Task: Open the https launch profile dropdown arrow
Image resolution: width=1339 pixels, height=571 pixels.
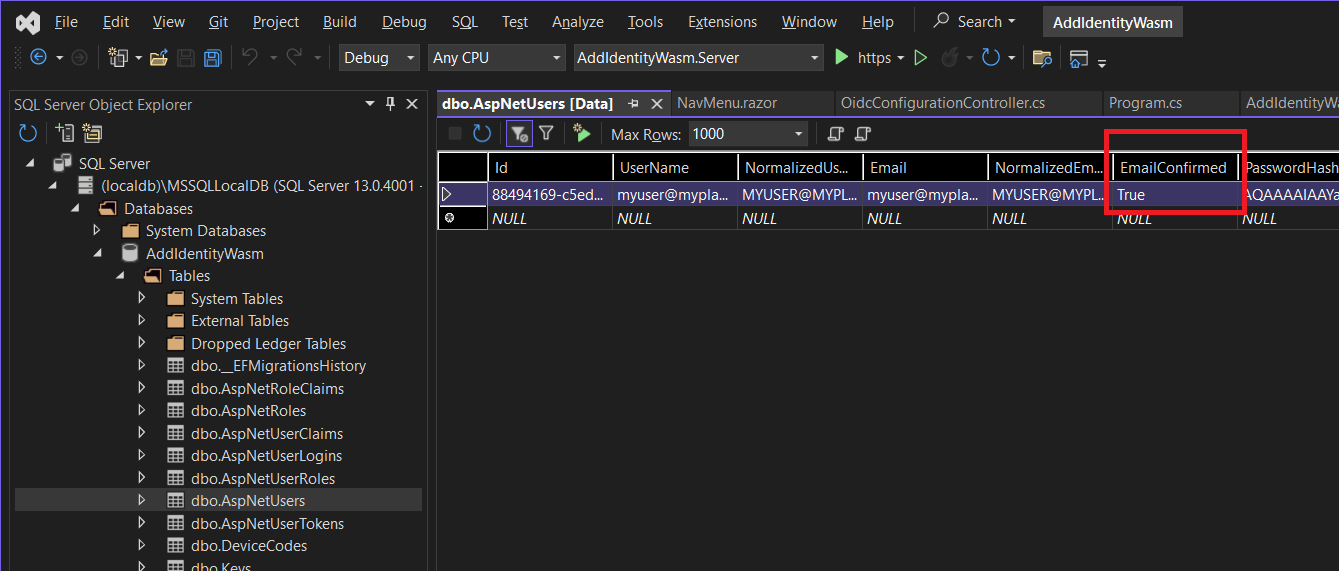Action: (x=901, y=58)
